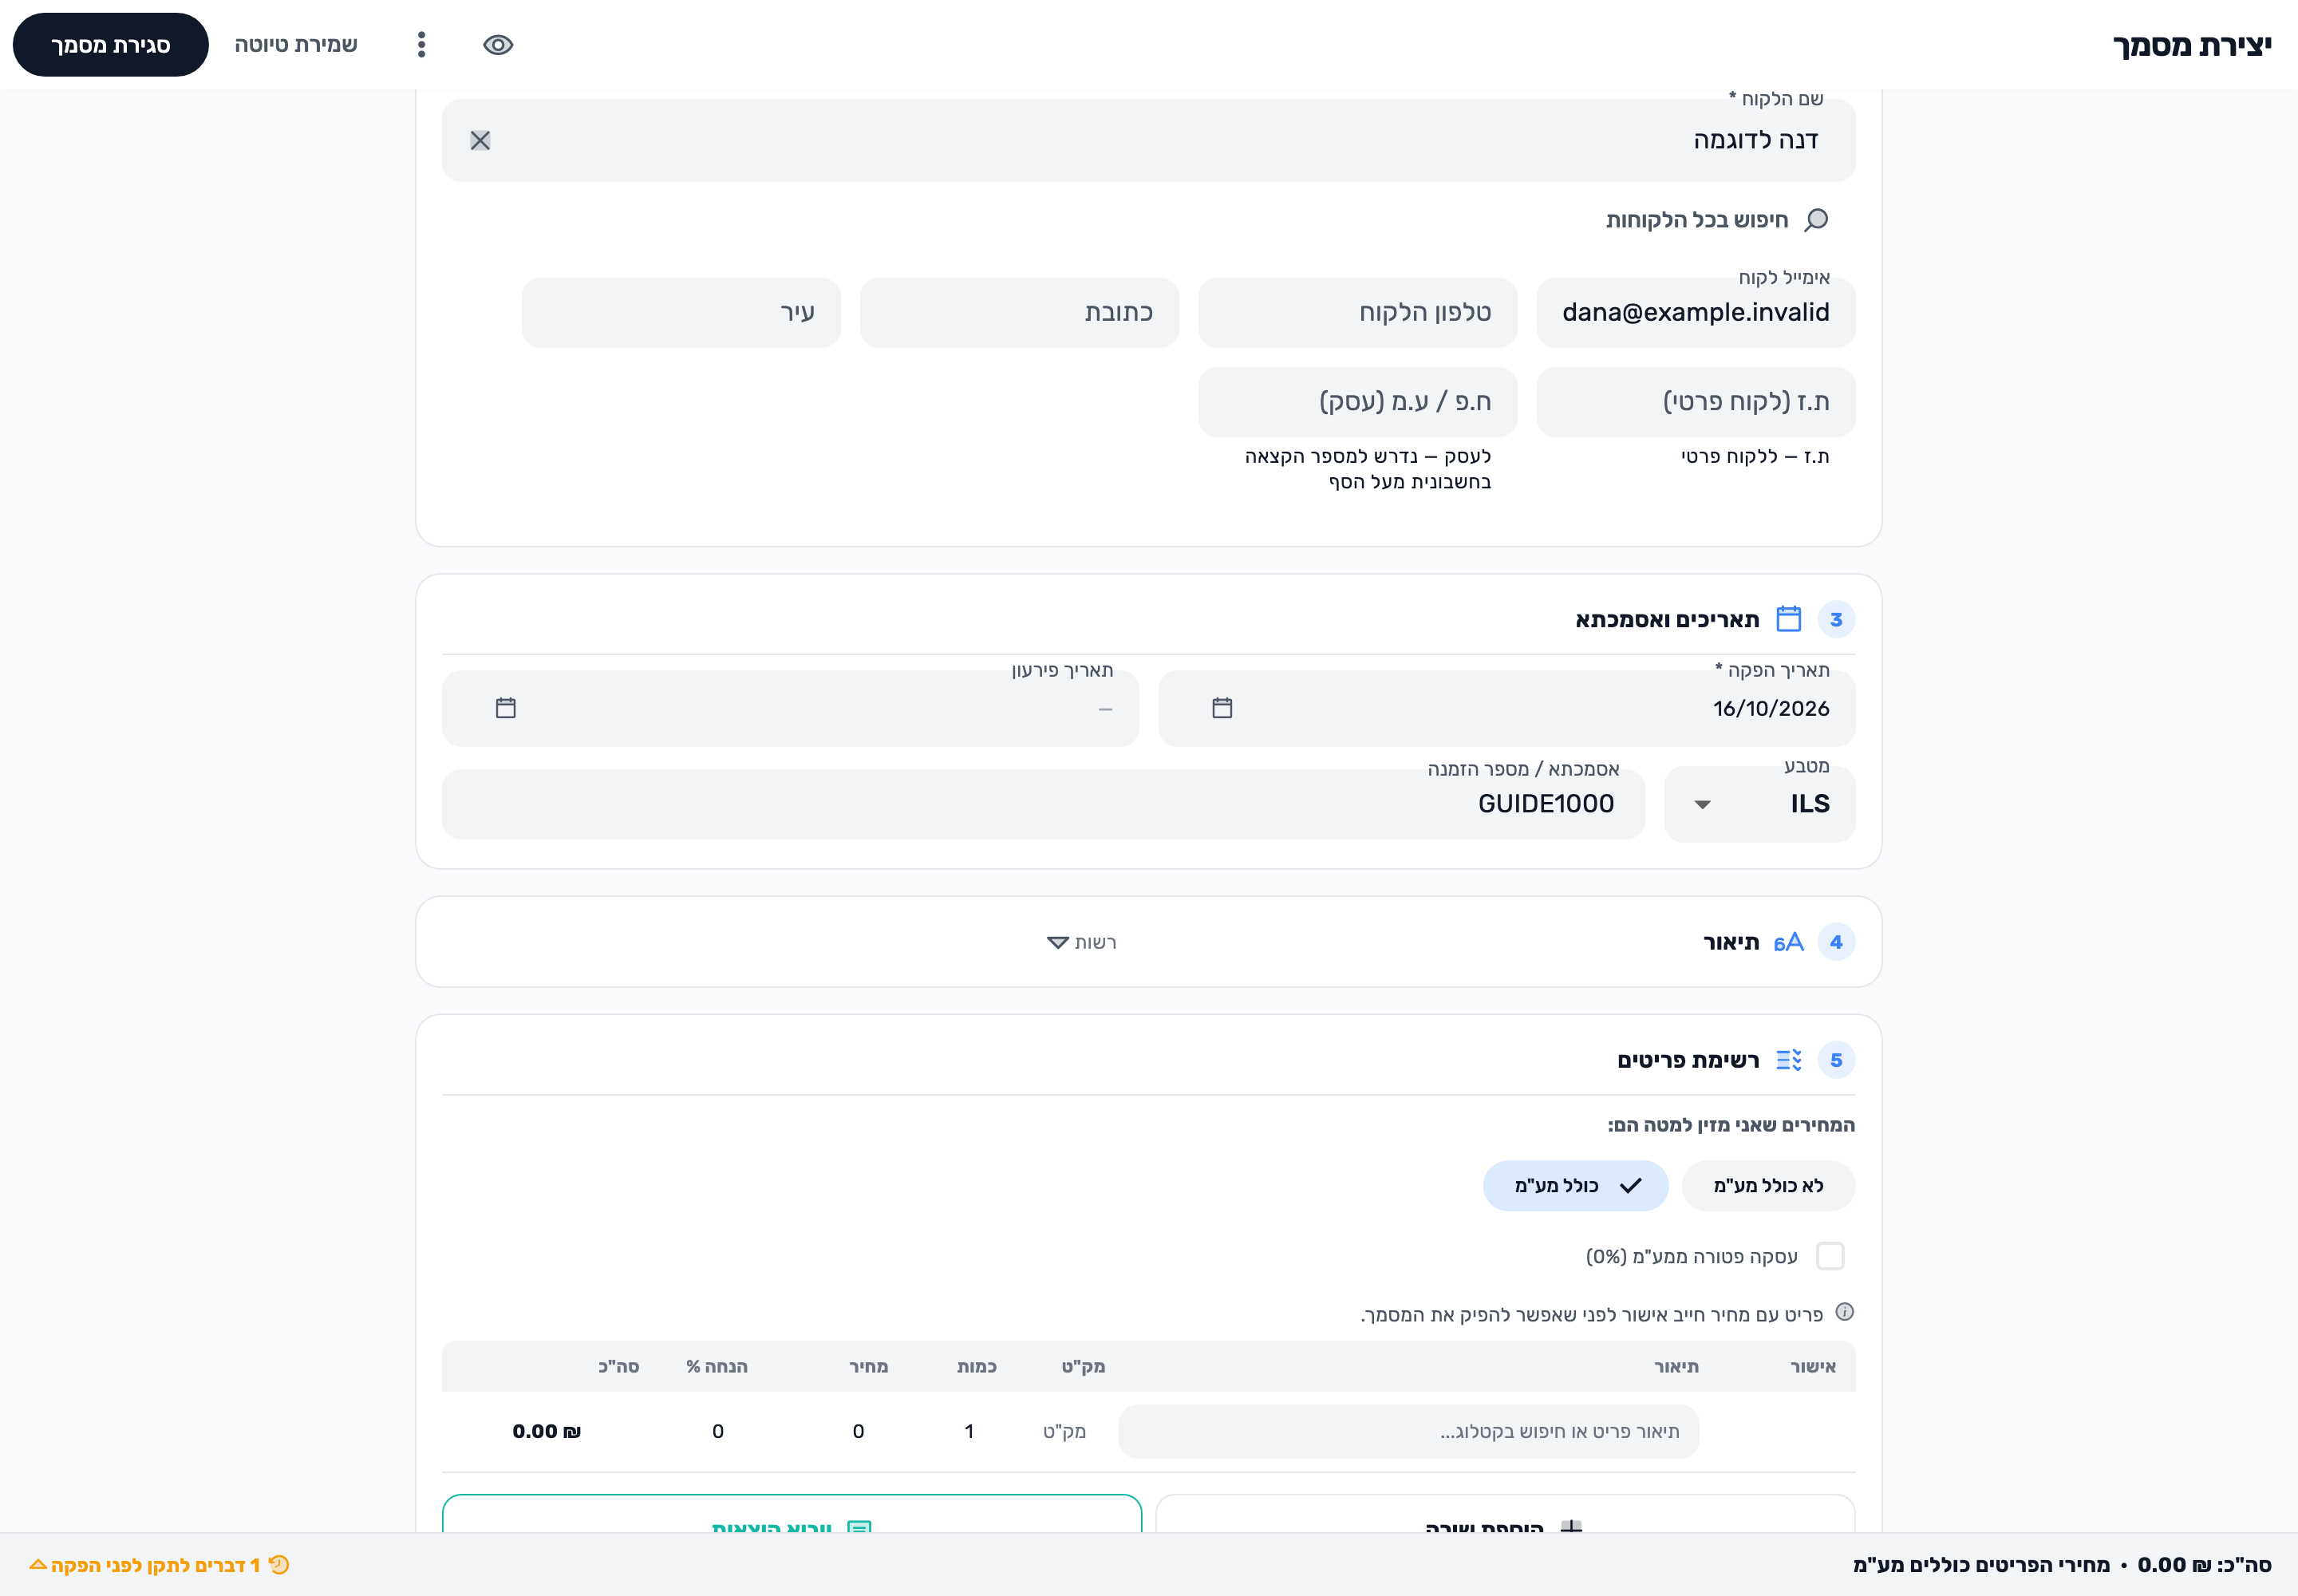Click the empty תאריך פירעון due date field
This screenshot has height=1596, width=2298.
[x=790, y=708]
